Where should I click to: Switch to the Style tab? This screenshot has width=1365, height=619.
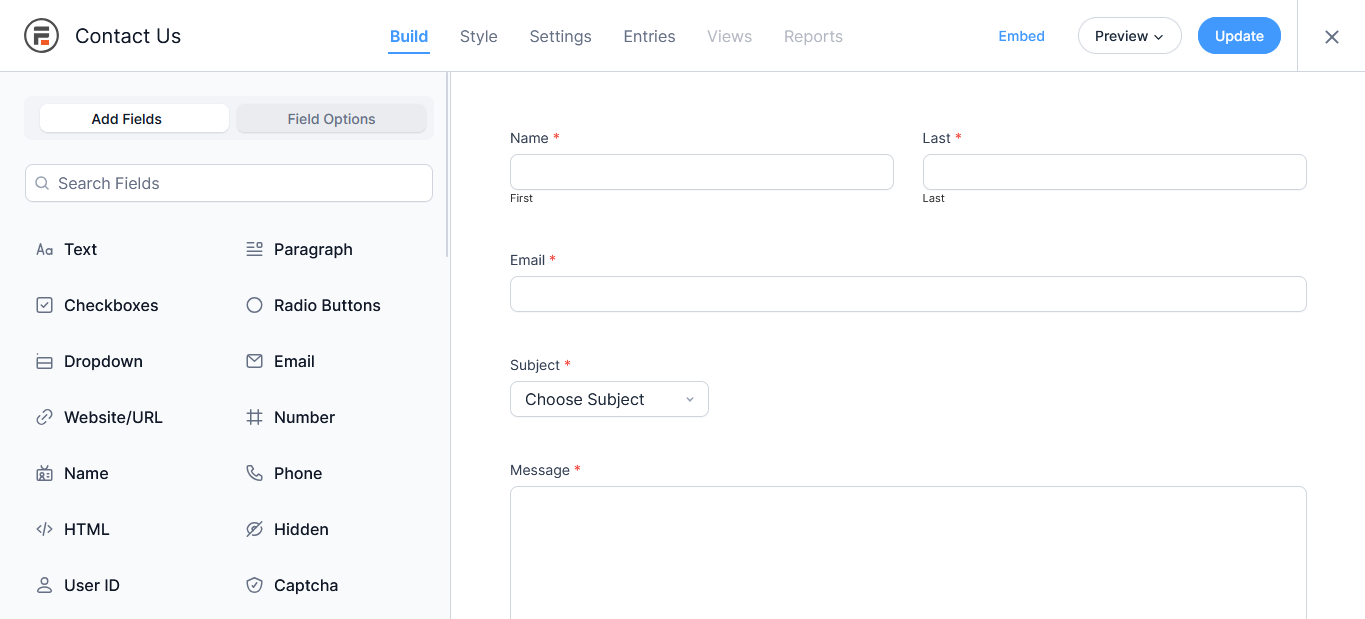478,36
